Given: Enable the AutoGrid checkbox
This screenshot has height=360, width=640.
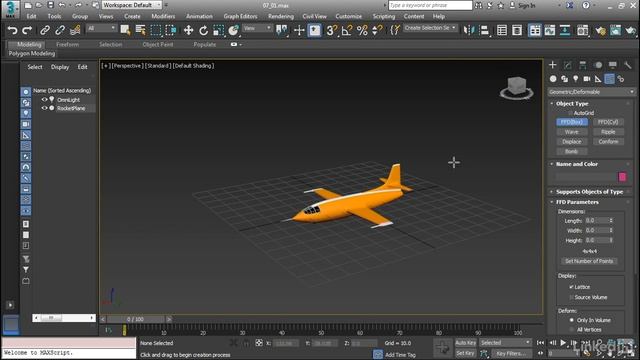Looking at the screenshot, I should [571, 113].
